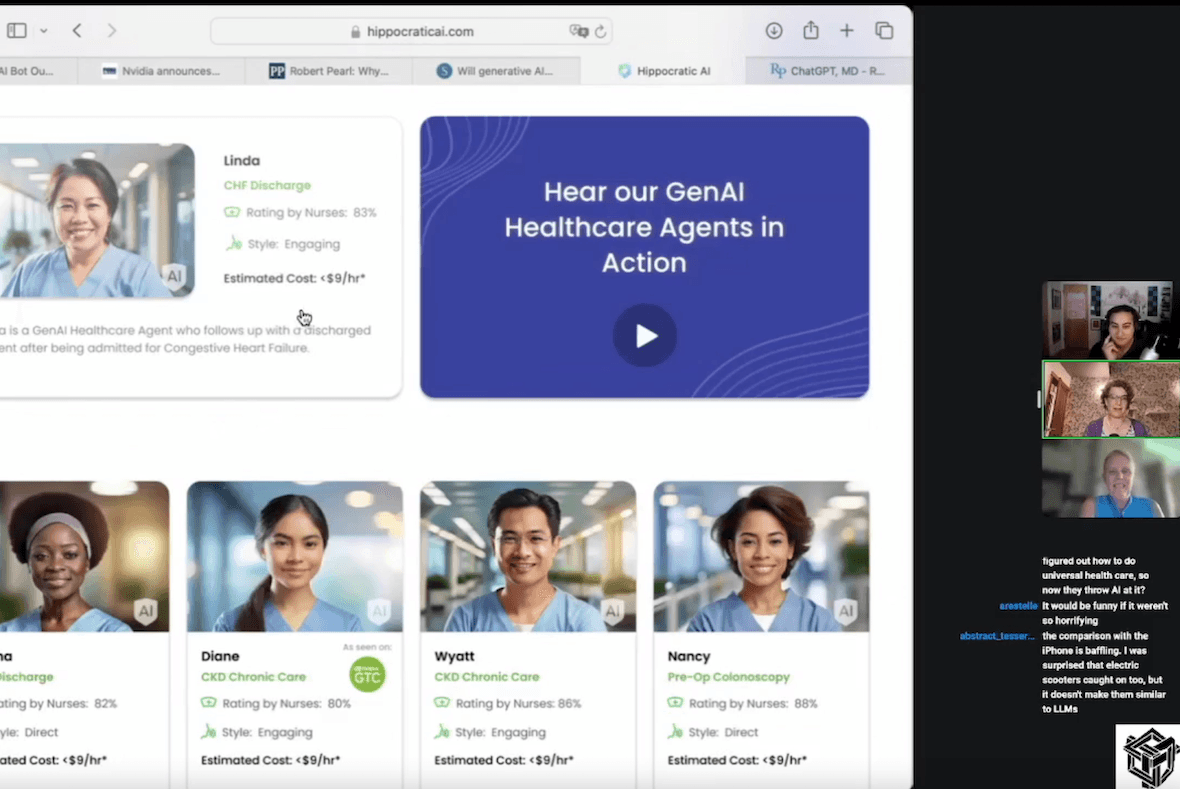Viewport: 1180px width, 789px height.
Task: Click rating icon beside Wyatt's 86% rating
Action: [442, 702]
